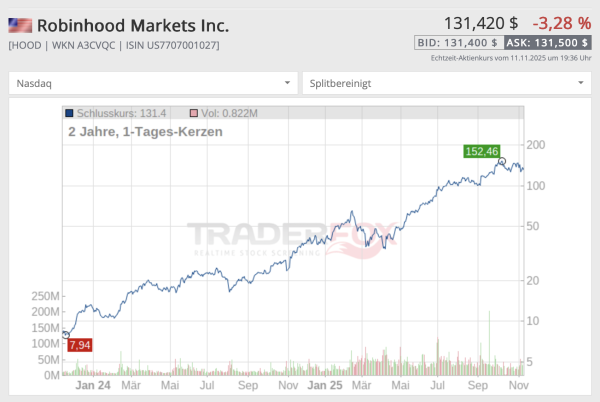600x402 pixels.
Task: Toggle the Vol: 0.822M legend entry
Action: pyautogui.click(x=230, y=115)
